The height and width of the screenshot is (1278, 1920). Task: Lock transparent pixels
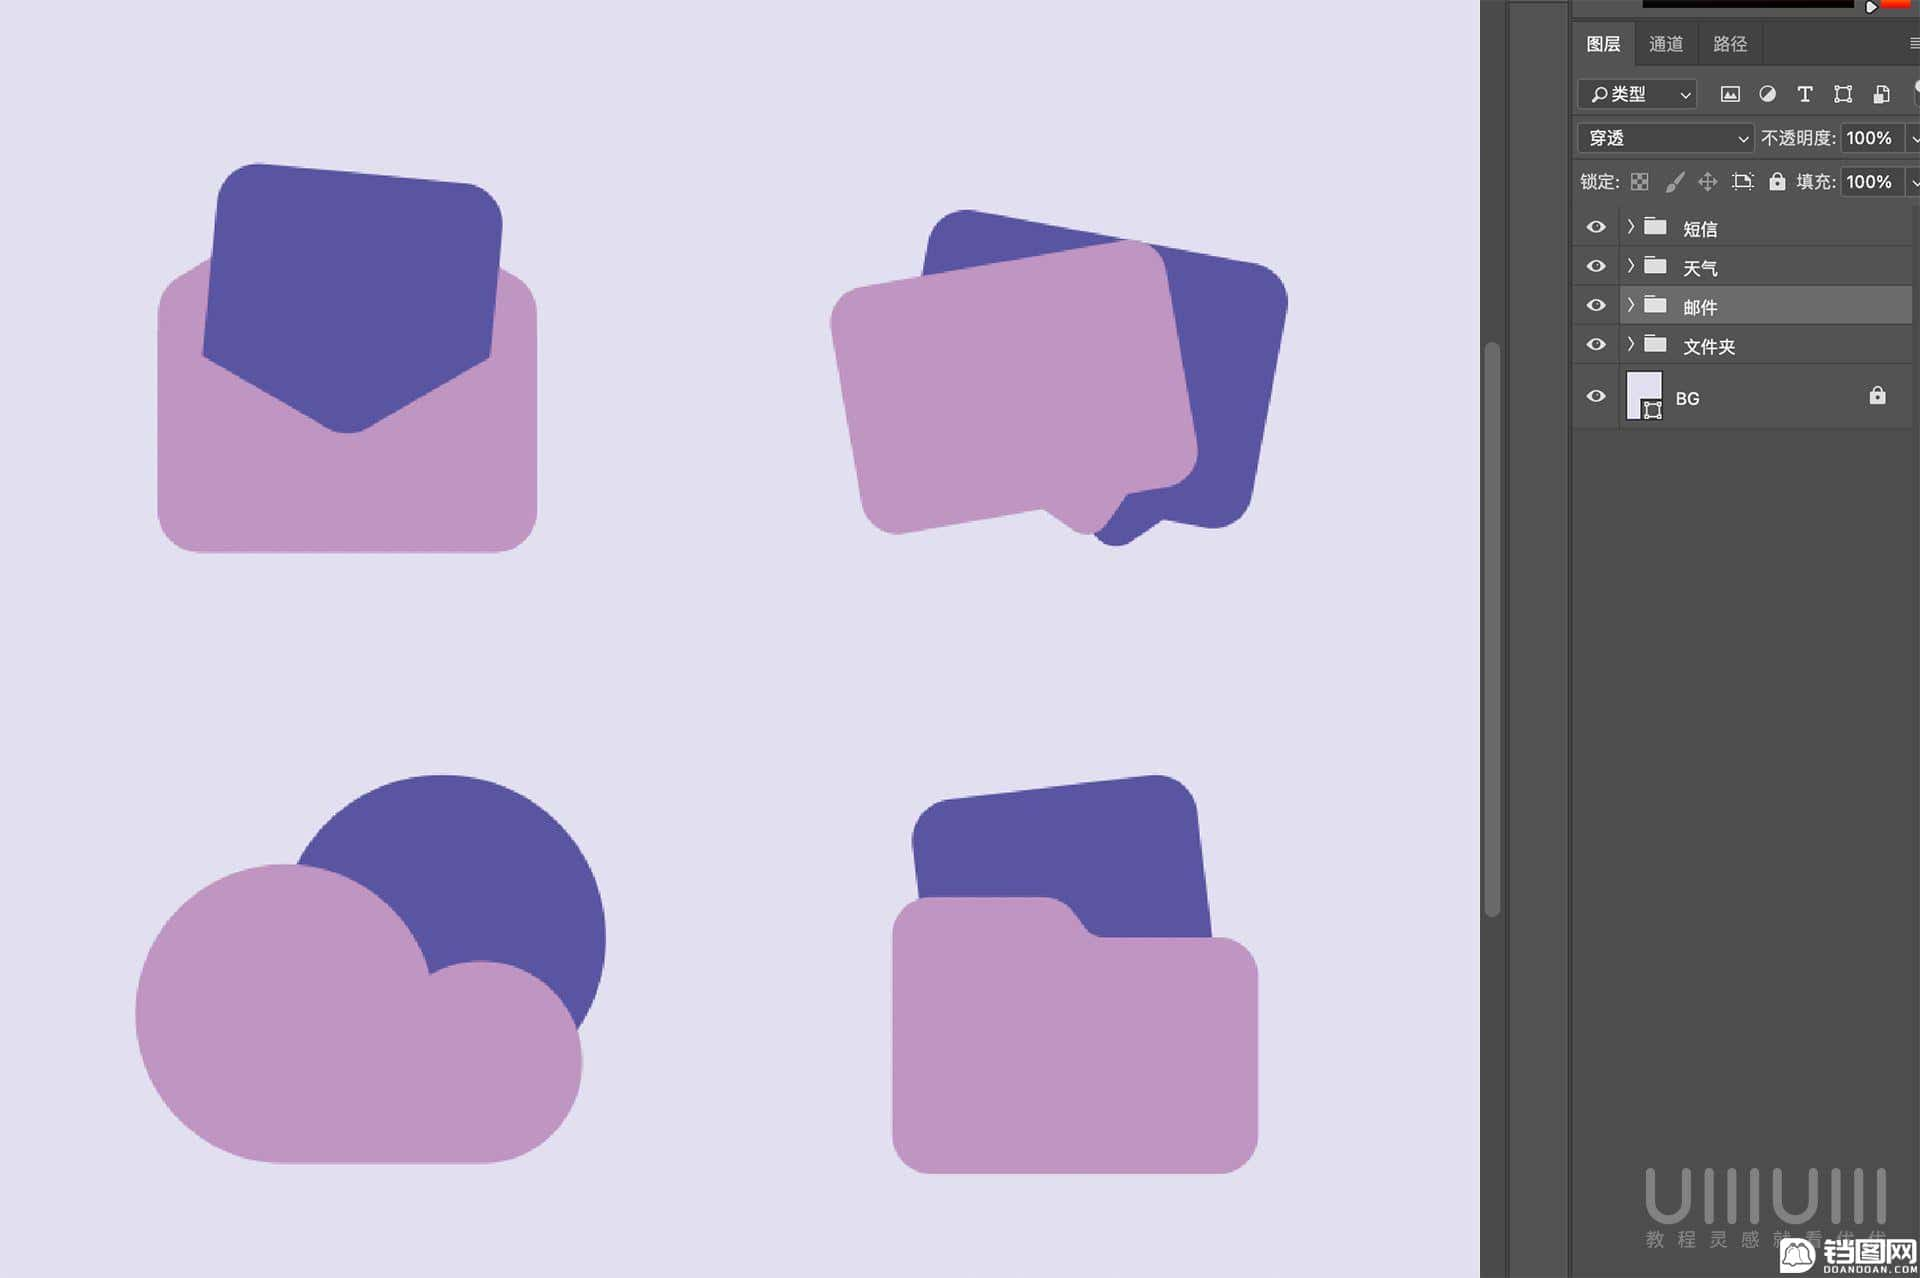click(x=1640, y=182)
